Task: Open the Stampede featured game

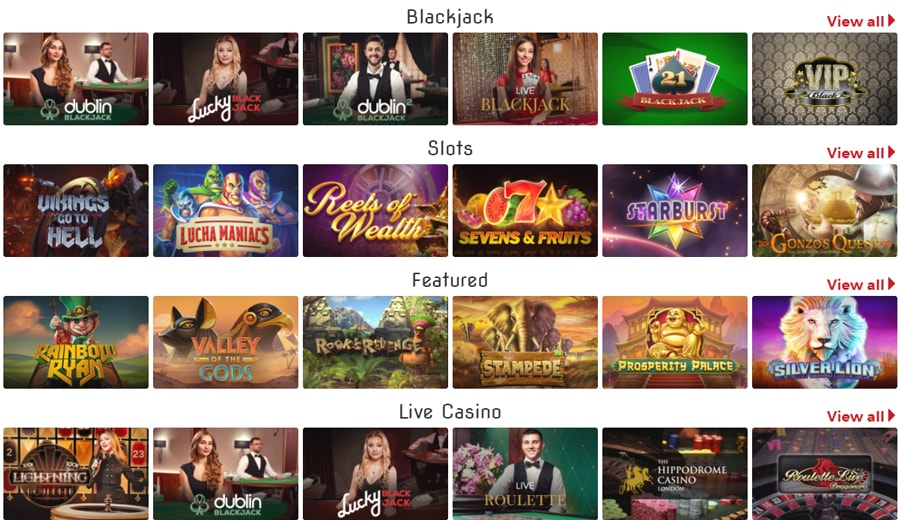Action: click(x=525, y=342)
